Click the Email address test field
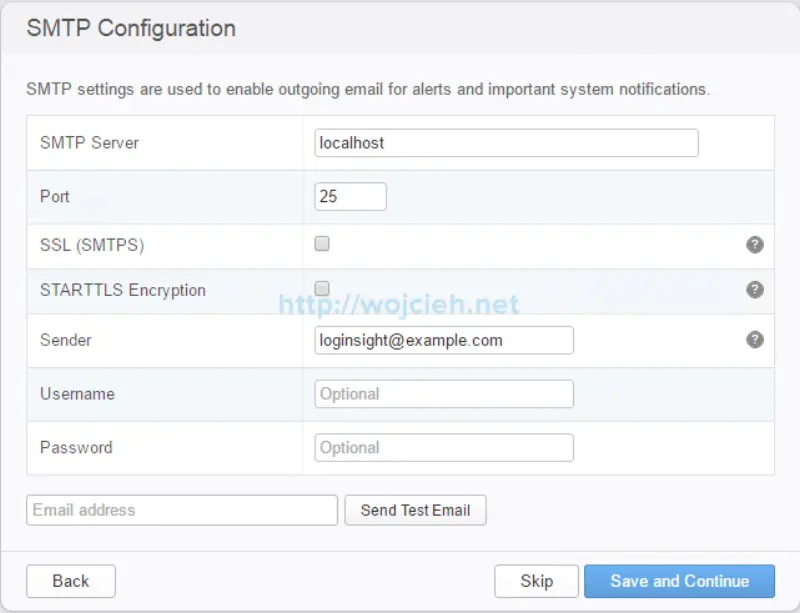 tap(181, 510)
